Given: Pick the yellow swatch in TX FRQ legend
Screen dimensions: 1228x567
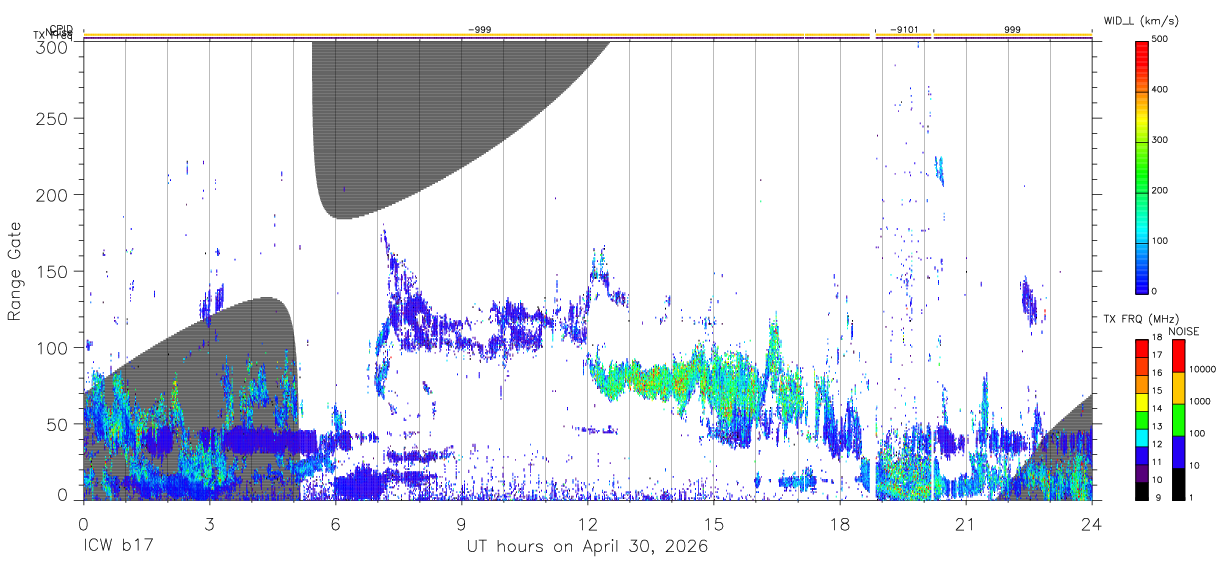Looking at the screenshot, I should pyautogui.click(x=1141, y=404).
